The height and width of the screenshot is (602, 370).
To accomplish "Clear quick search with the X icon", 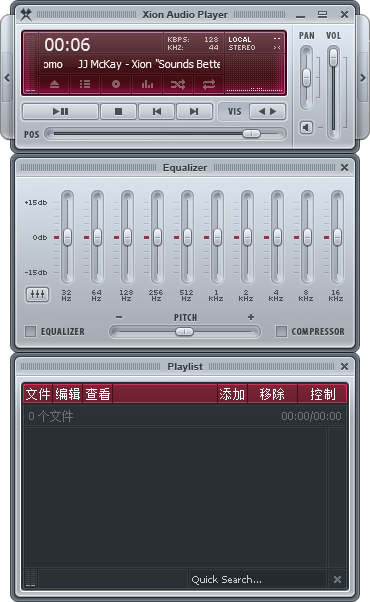I will 337,579.
